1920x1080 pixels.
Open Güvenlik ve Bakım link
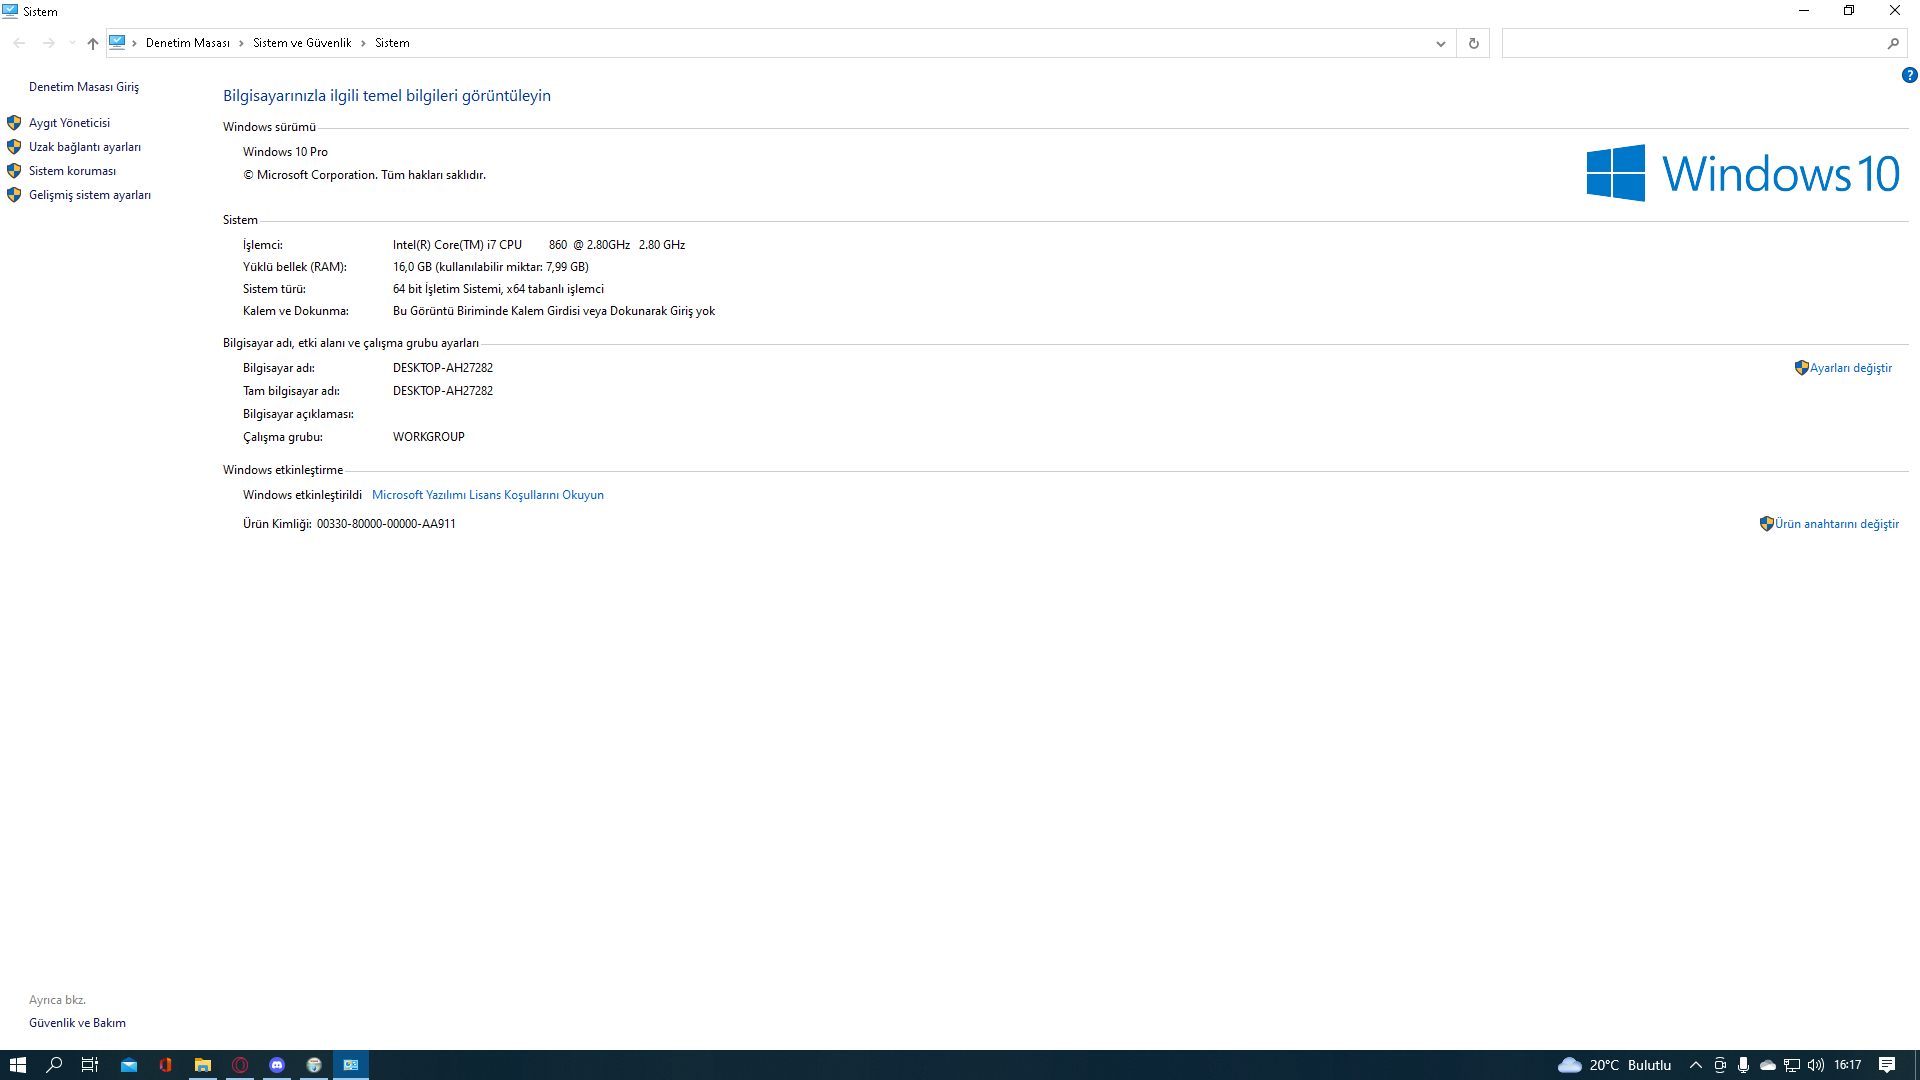click(x=77, y=1023)
